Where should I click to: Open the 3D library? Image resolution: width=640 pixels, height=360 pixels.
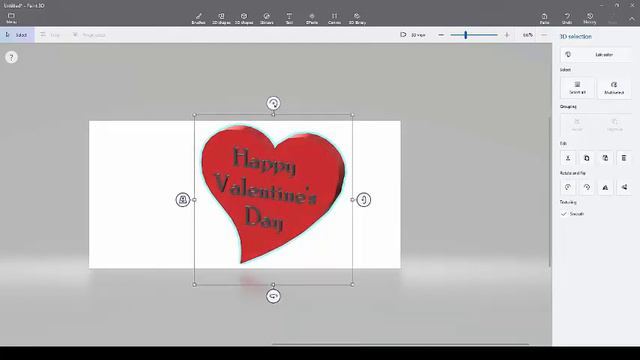point(357,18)
